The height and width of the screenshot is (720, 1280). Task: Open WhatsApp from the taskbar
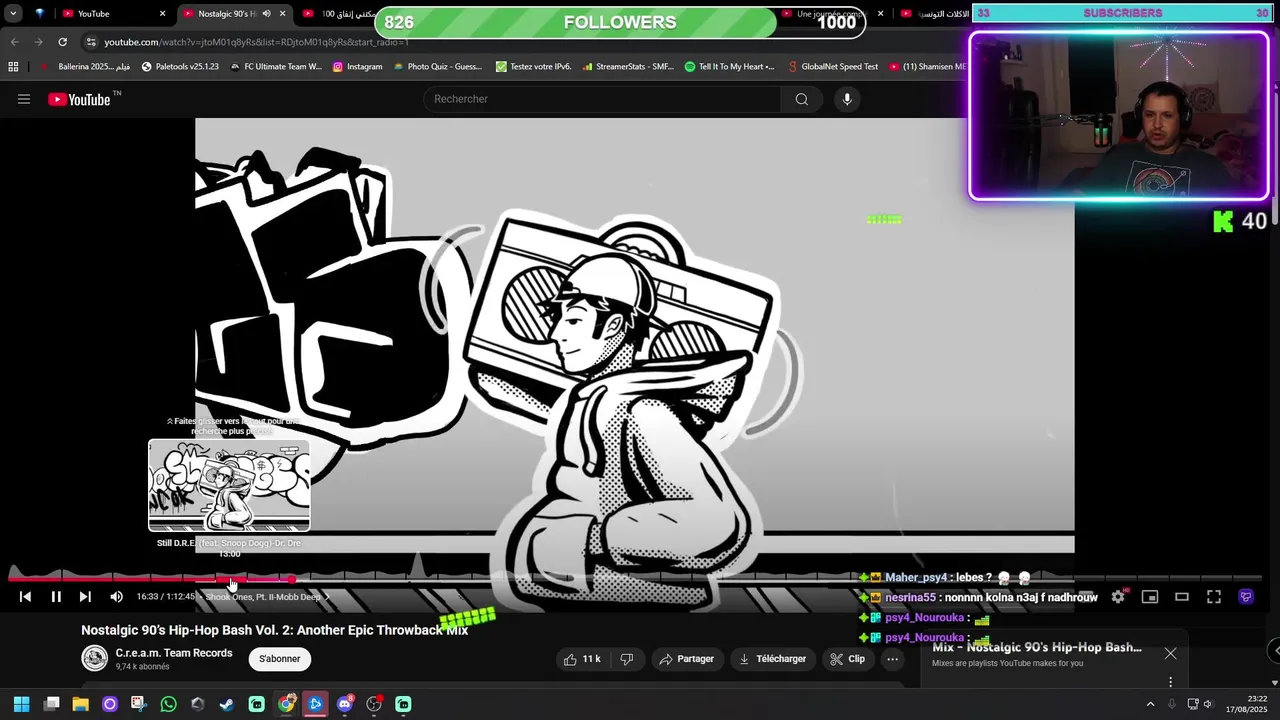pos(168,704)
